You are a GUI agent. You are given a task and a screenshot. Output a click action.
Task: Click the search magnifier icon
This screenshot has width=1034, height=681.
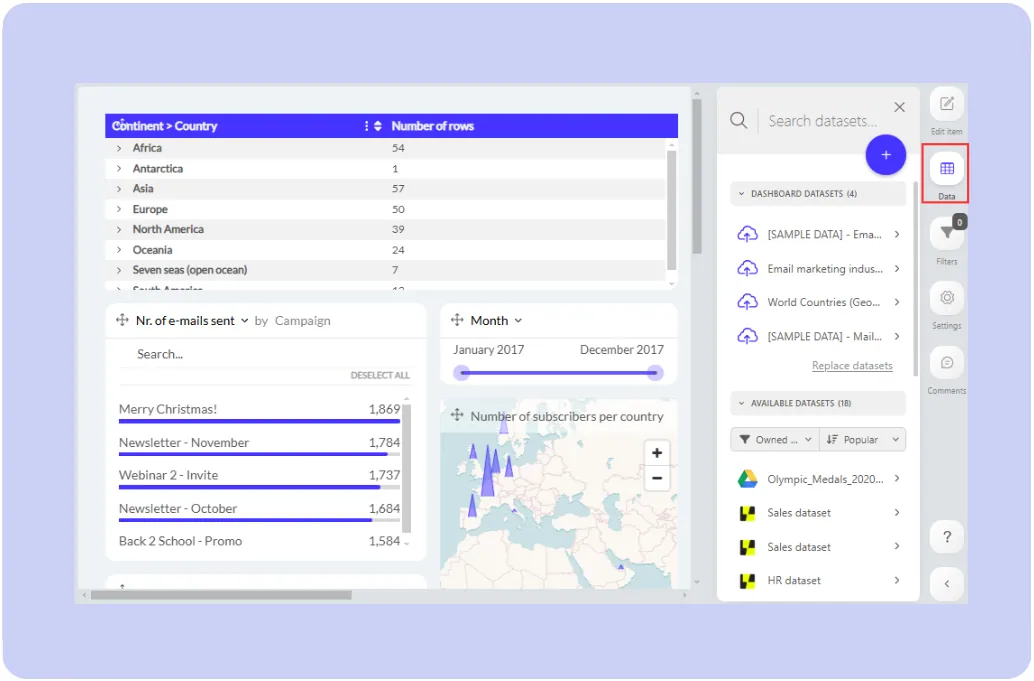click(739, 121)
